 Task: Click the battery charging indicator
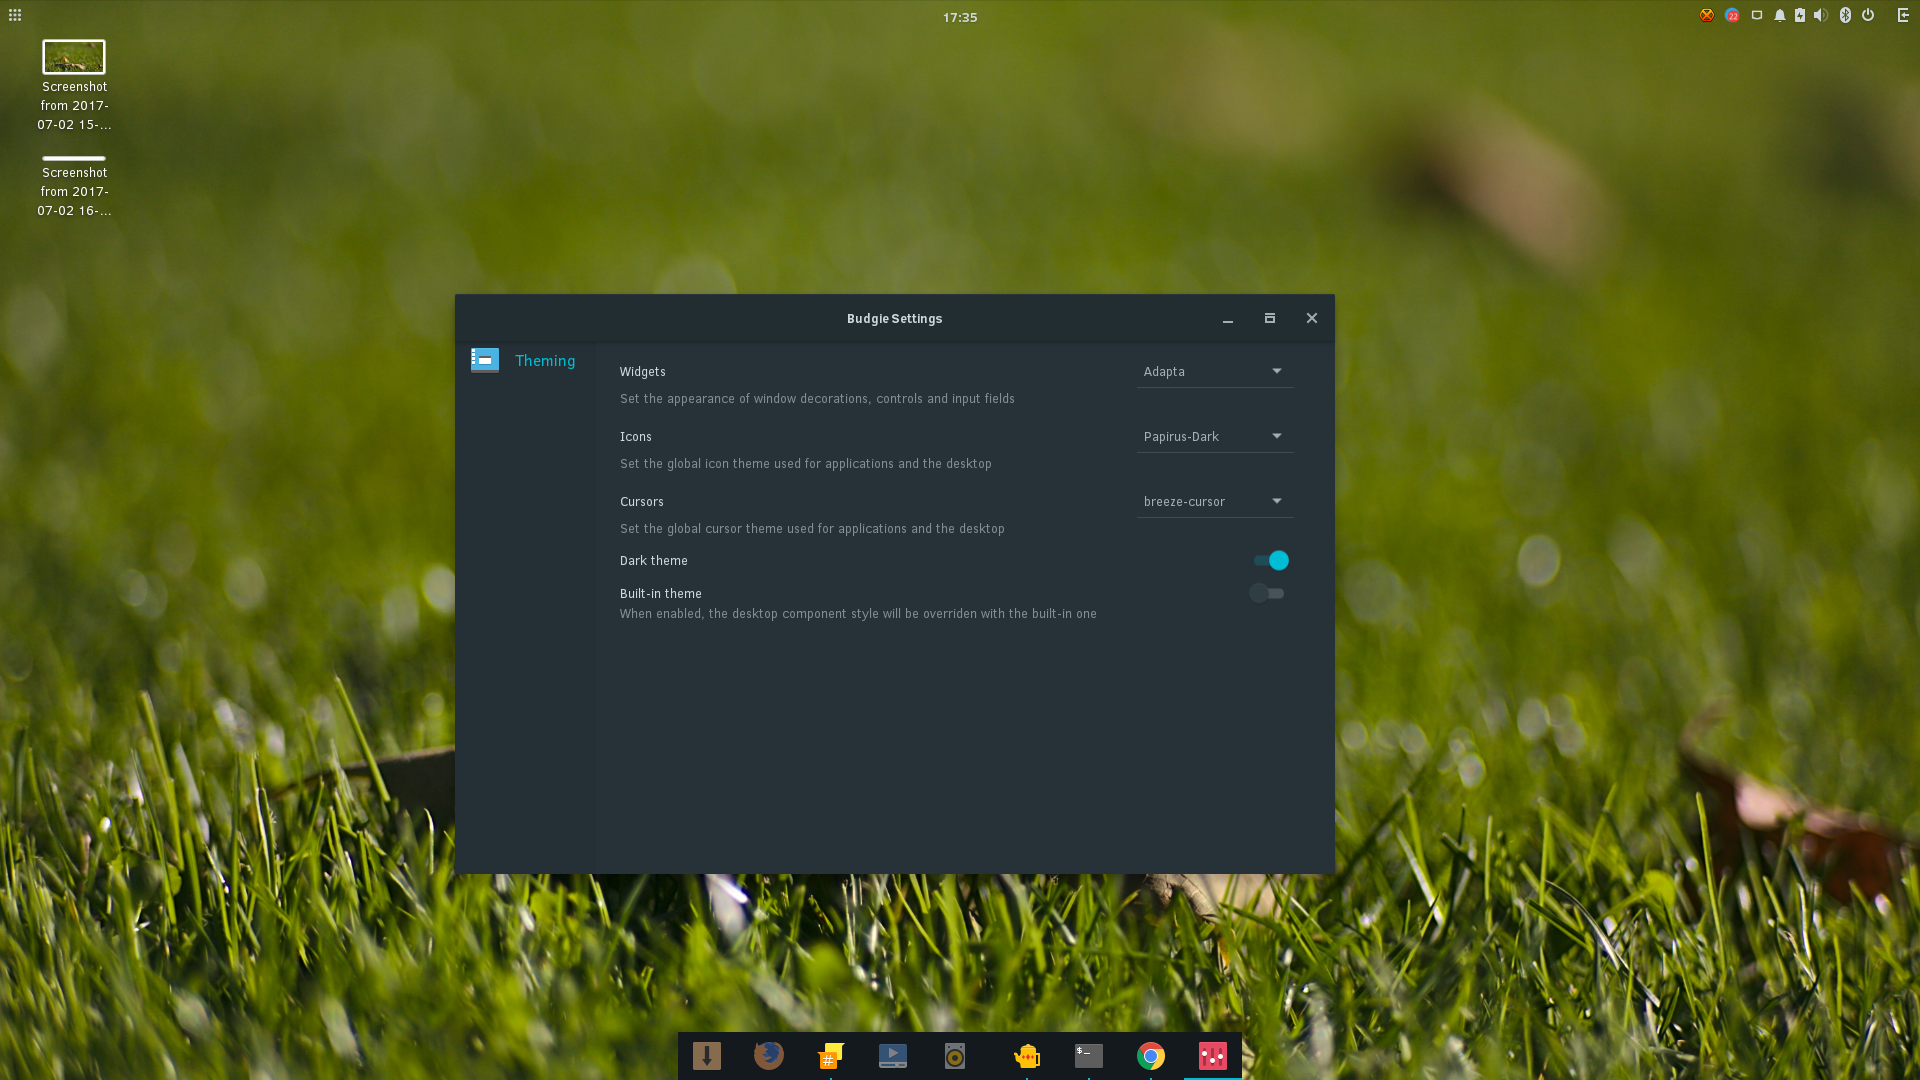pyautogui.click(x=1800, y=15)
